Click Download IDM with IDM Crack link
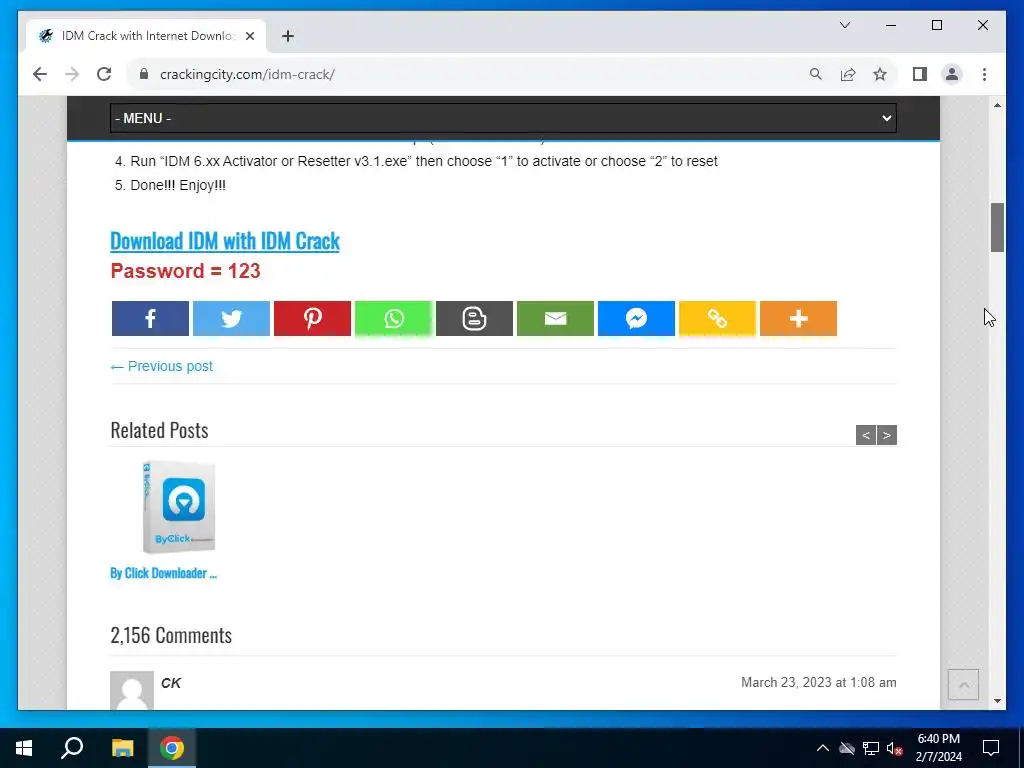 (225, 241)
